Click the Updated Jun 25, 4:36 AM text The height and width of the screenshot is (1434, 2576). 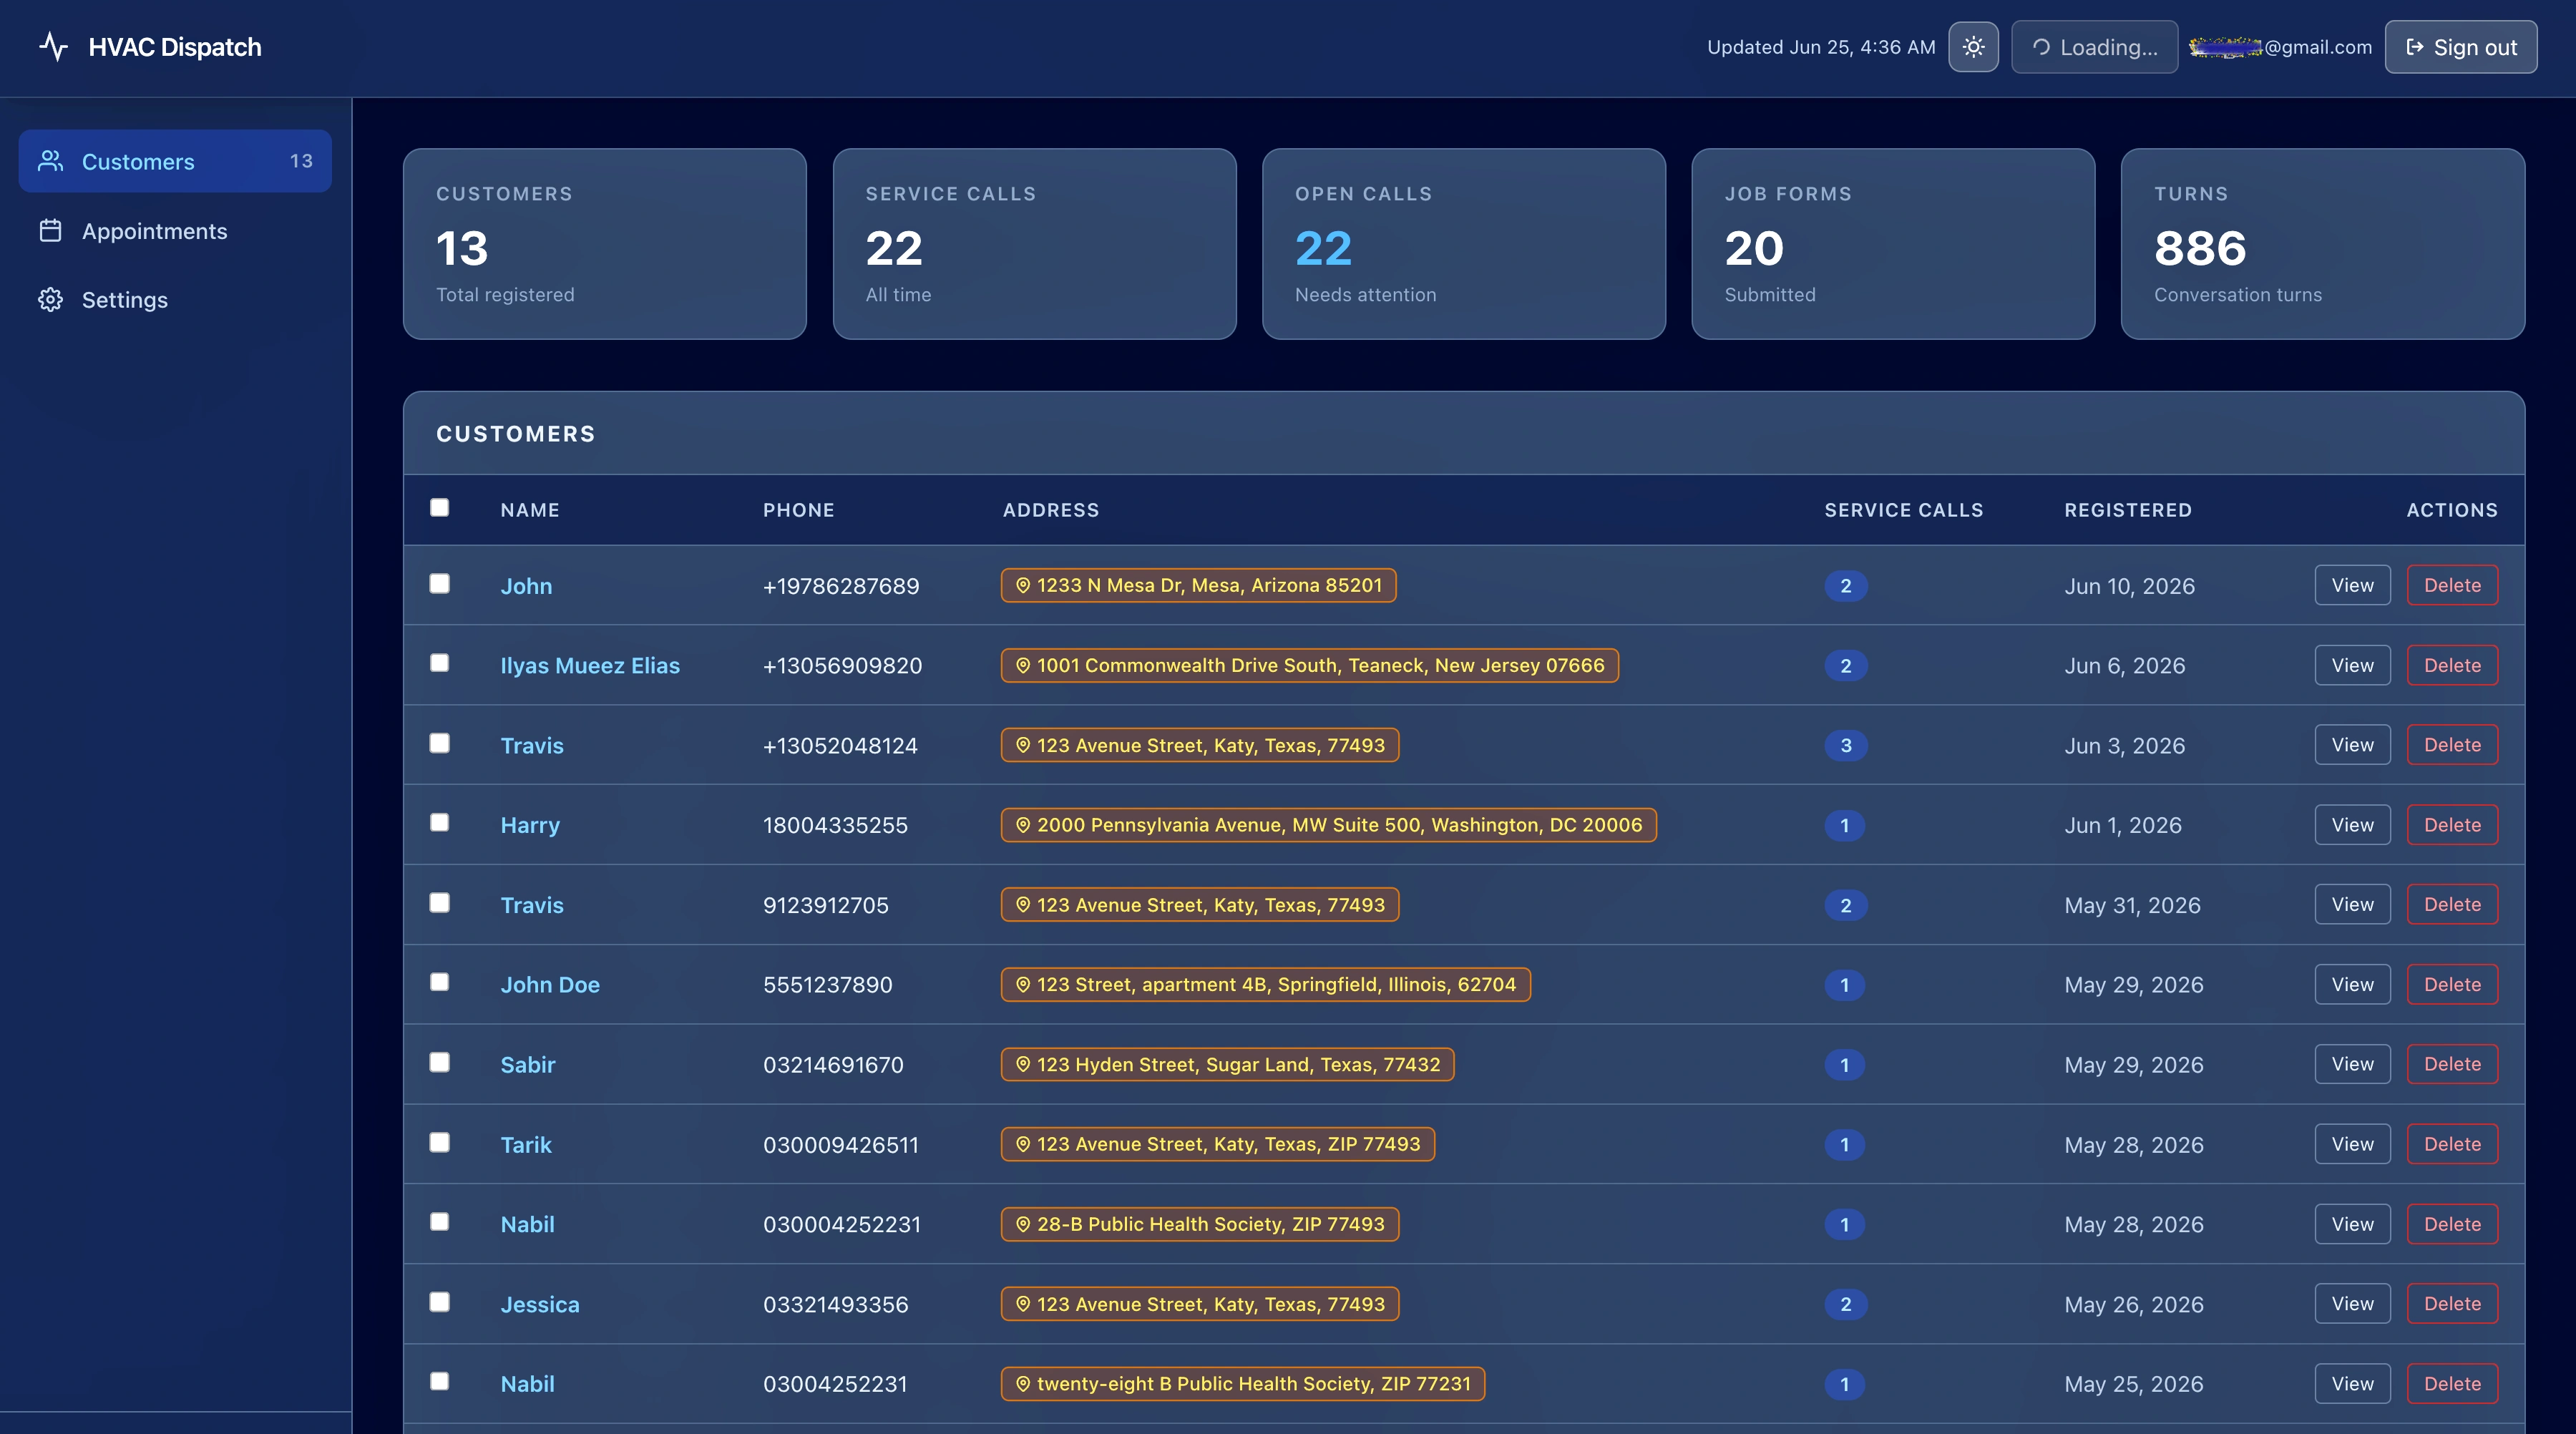point(1821,47)
